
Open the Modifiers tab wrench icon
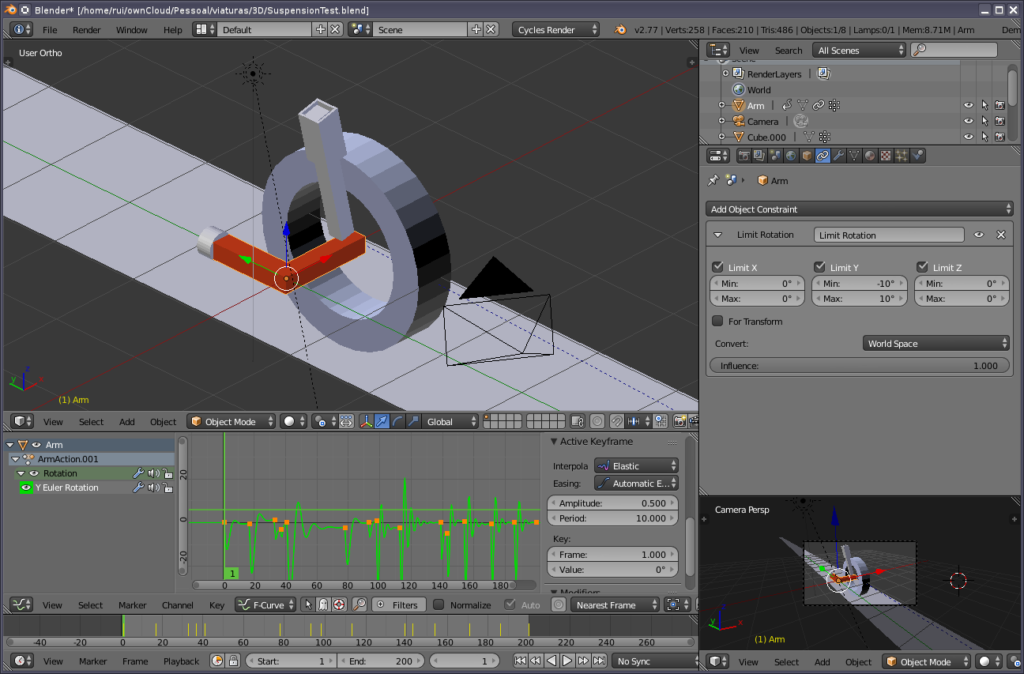pyautogui.click(x=839, y=156)
